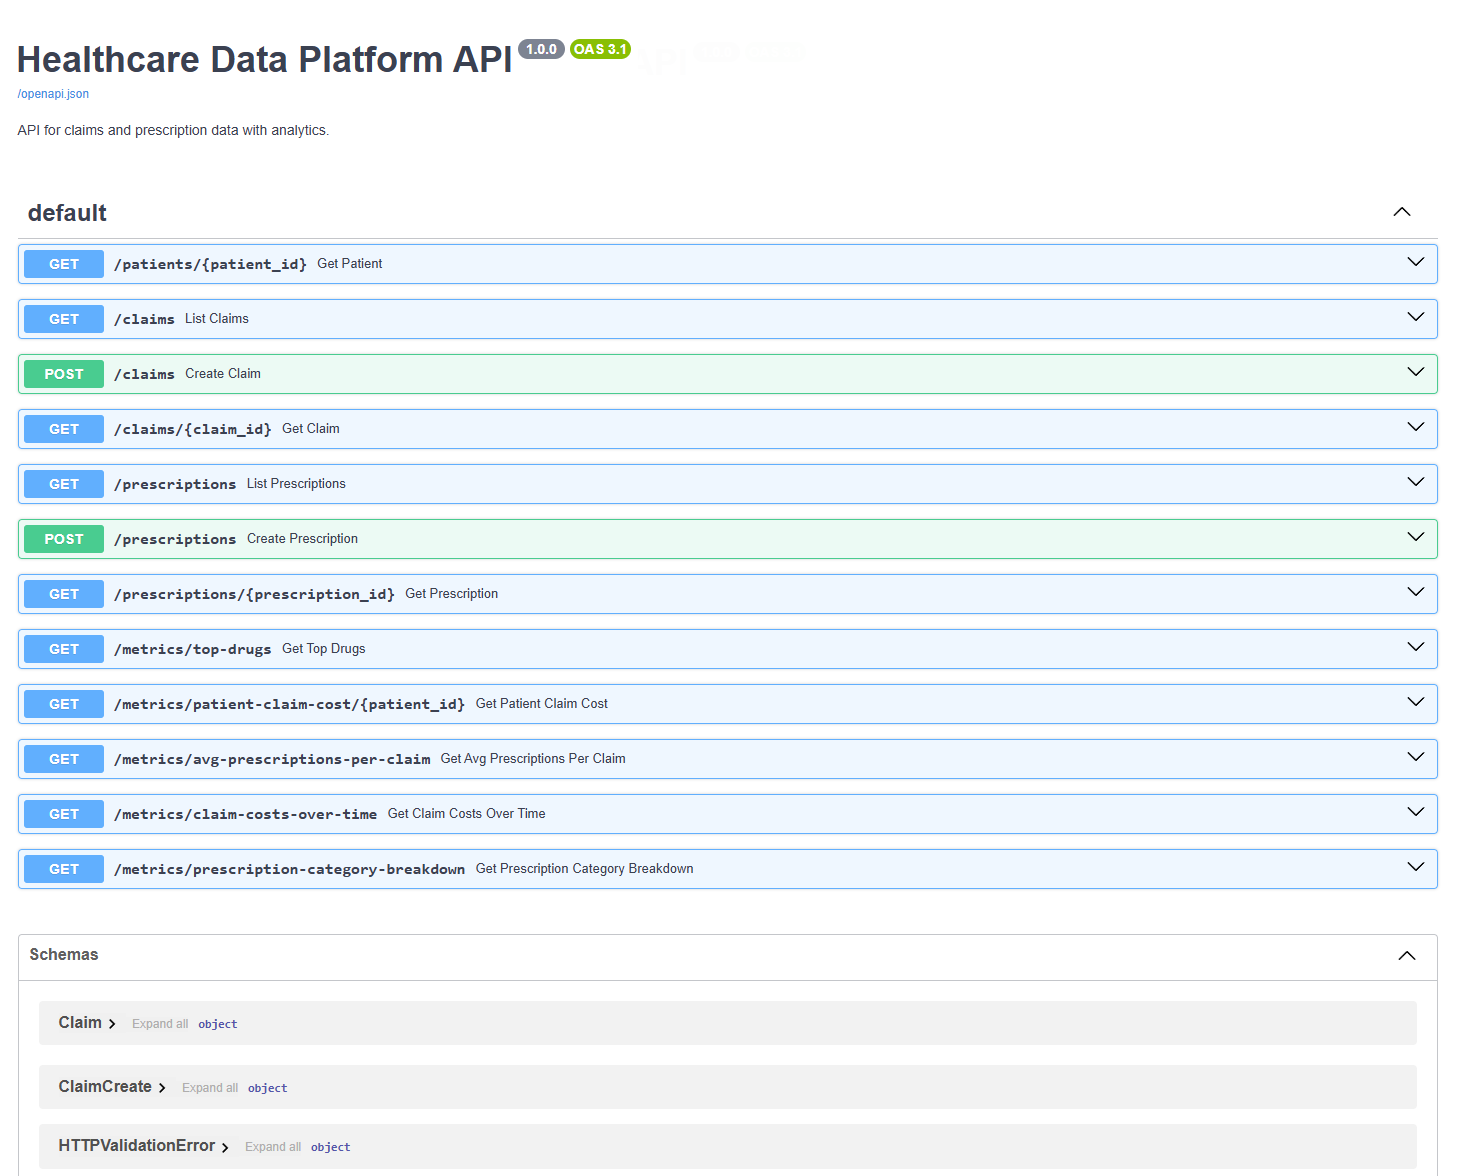The width and height of the screenshot is (1477, 1176).
Task: Open the /openapi.json link
Action: [x=53, y=94]
